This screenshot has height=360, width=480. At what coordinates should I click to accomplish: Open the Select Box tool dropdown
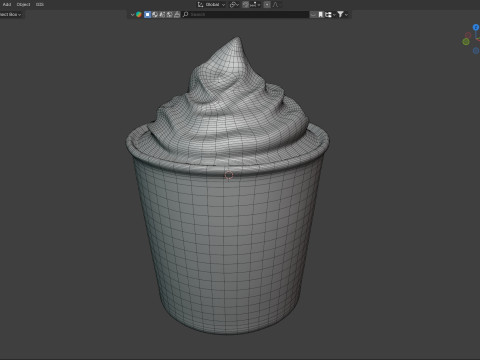coord(11,14)
